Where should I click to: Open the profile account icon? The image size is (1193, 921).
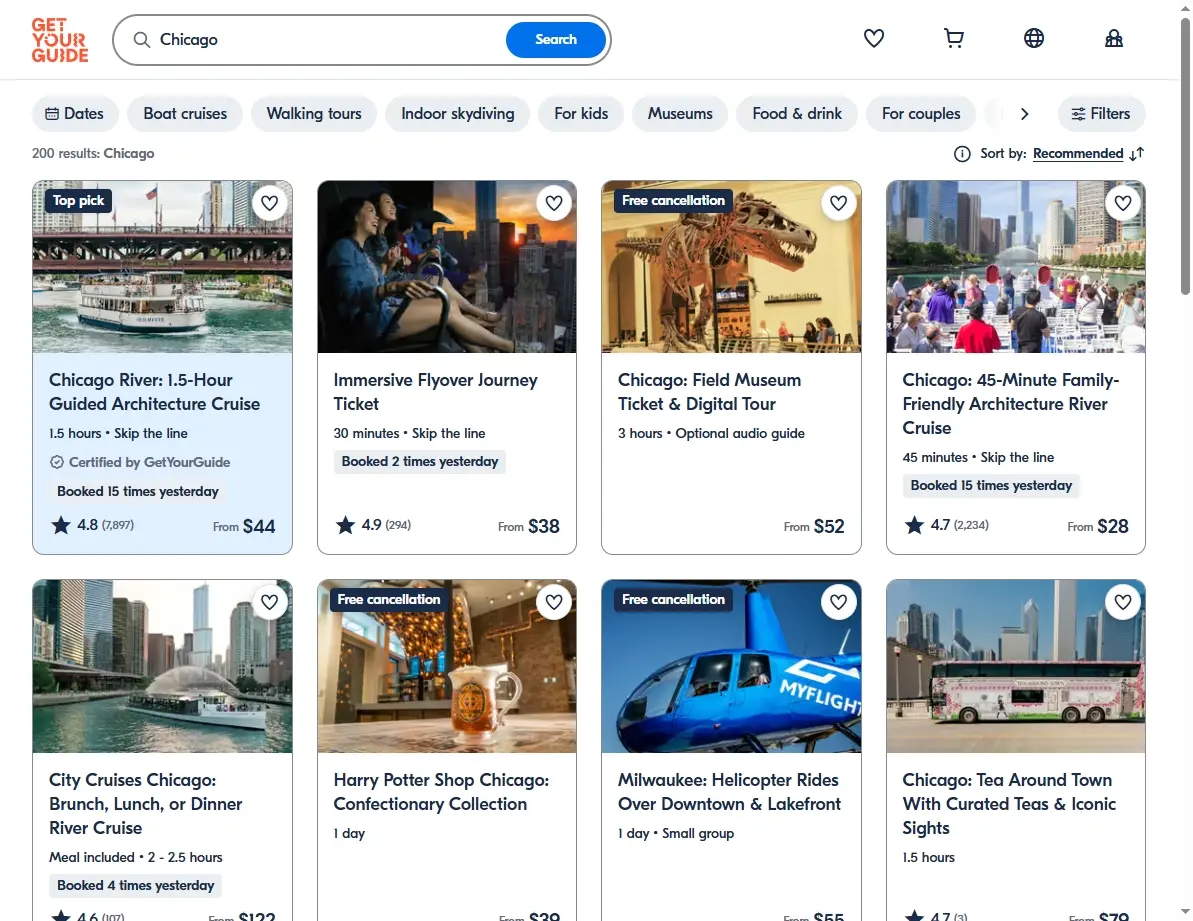[x=1113, y=38]
